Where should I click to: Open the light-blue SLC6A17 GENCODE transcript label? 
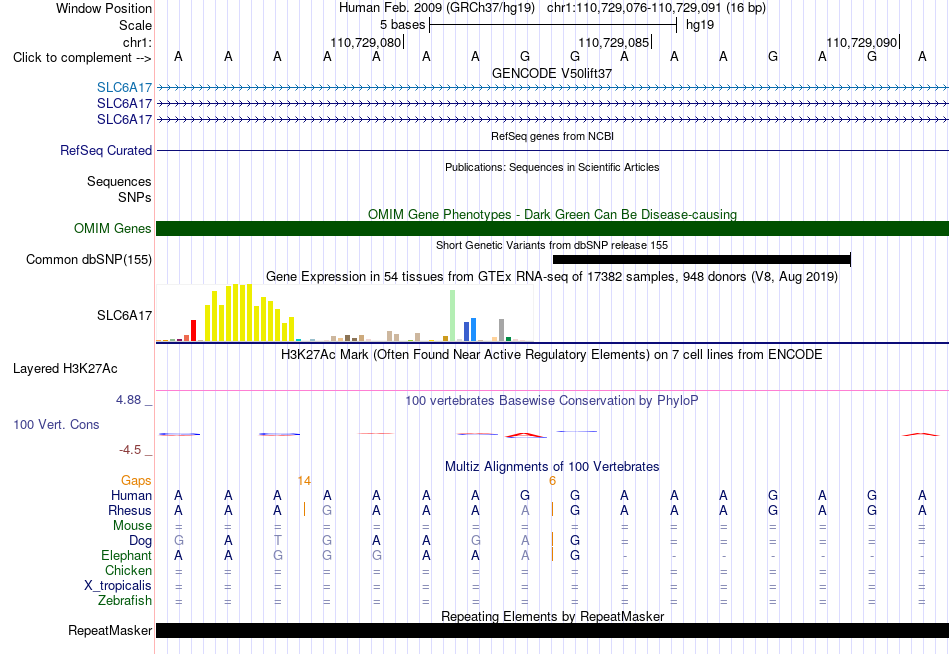pos(124,88)
